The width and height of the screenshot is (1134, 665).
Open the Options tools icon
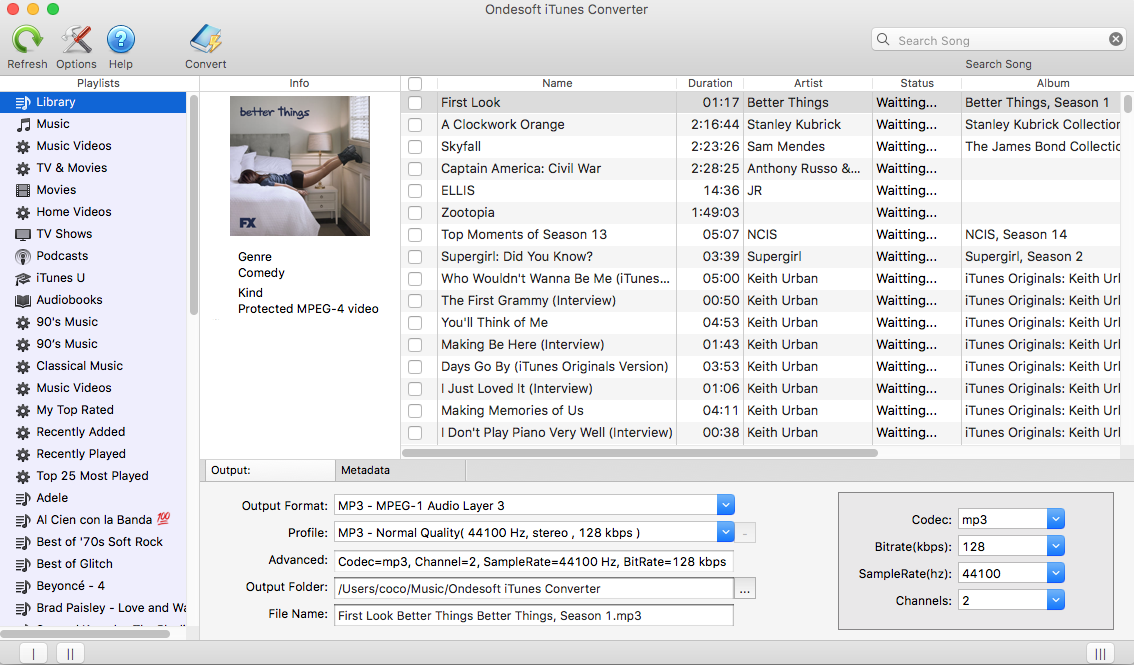(76, 39)
